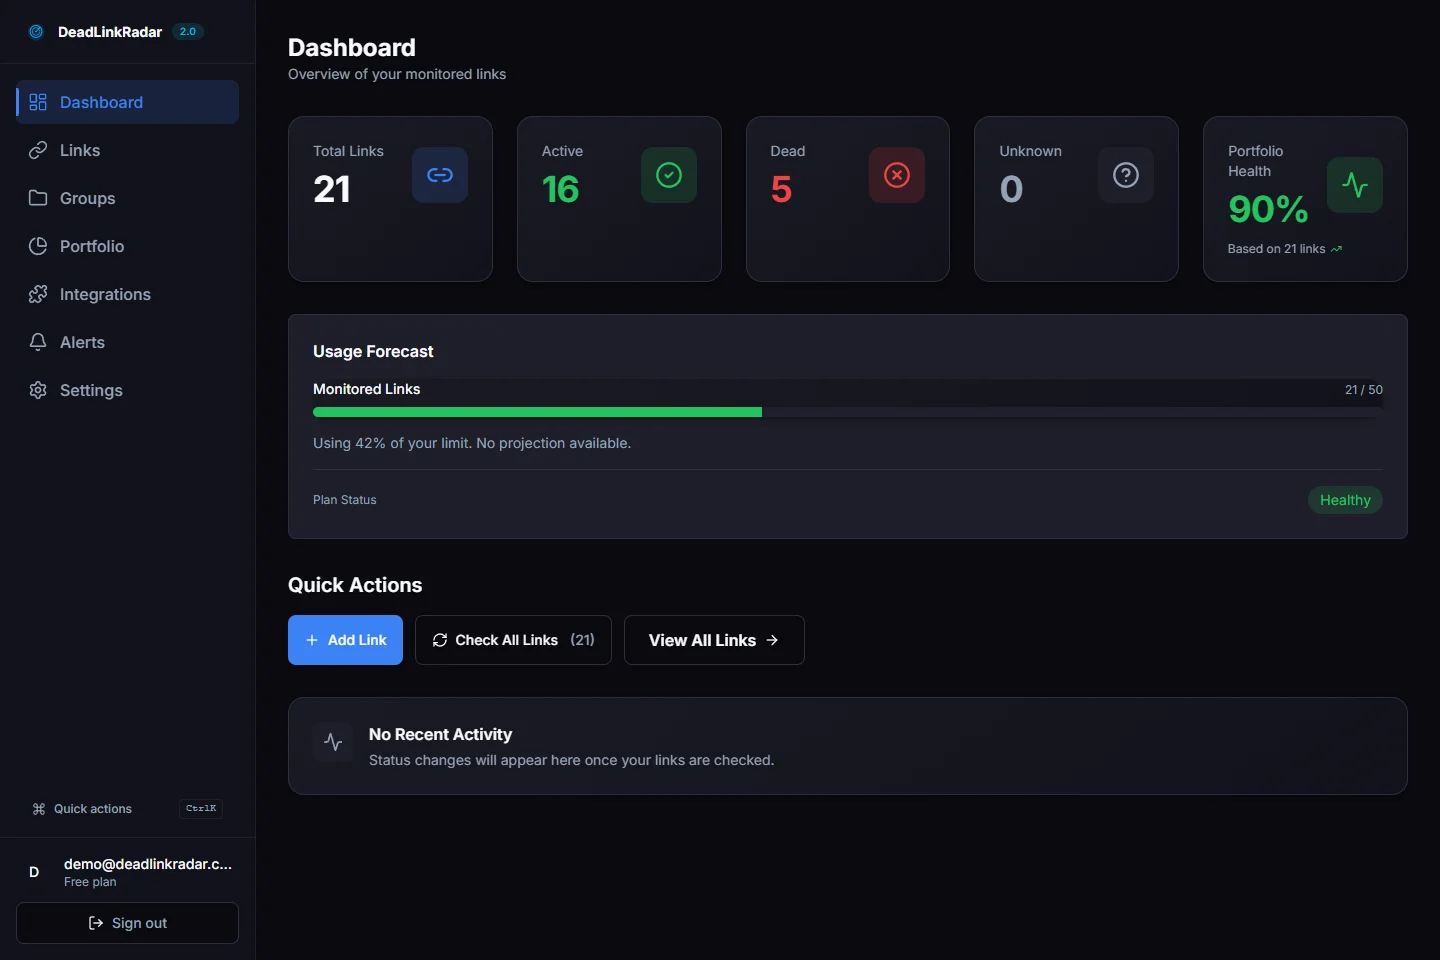This screenshot has width=1440, height=960.
Task: Click the question mark icon in Unknown card
Action: click(x=1126, y=175)
